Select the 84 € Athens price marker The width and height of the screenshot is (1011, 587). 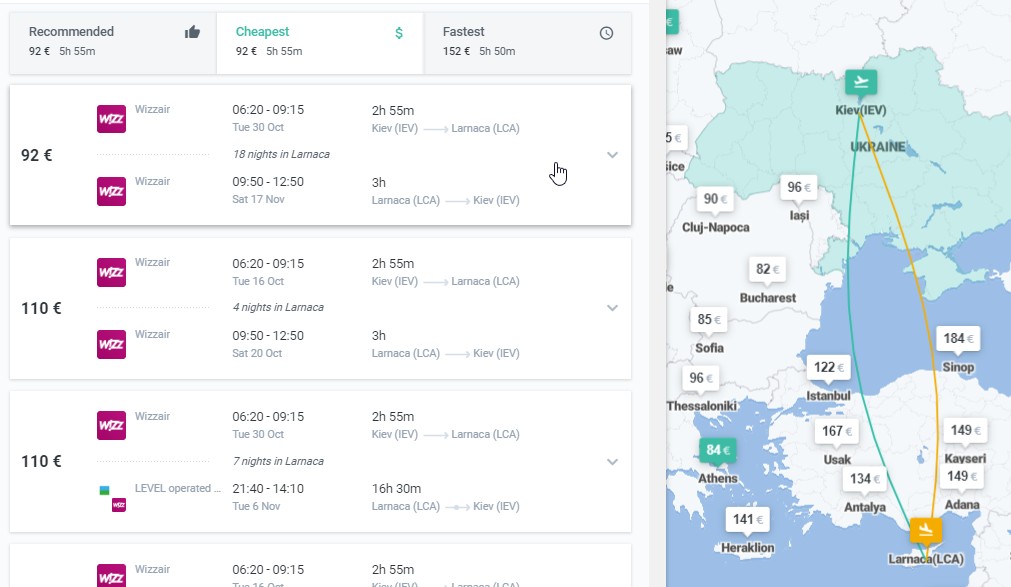click(x=718, y=450)
